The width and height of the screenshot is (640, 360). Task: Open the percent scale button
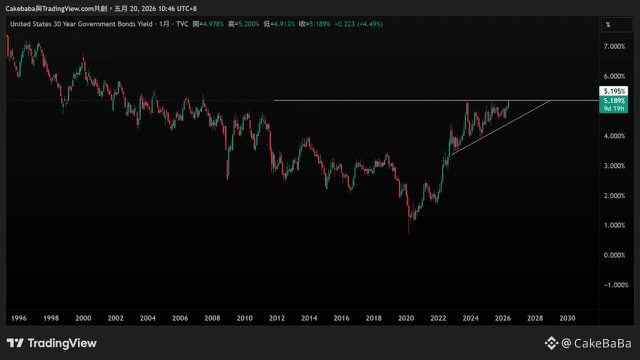[616, 25]
